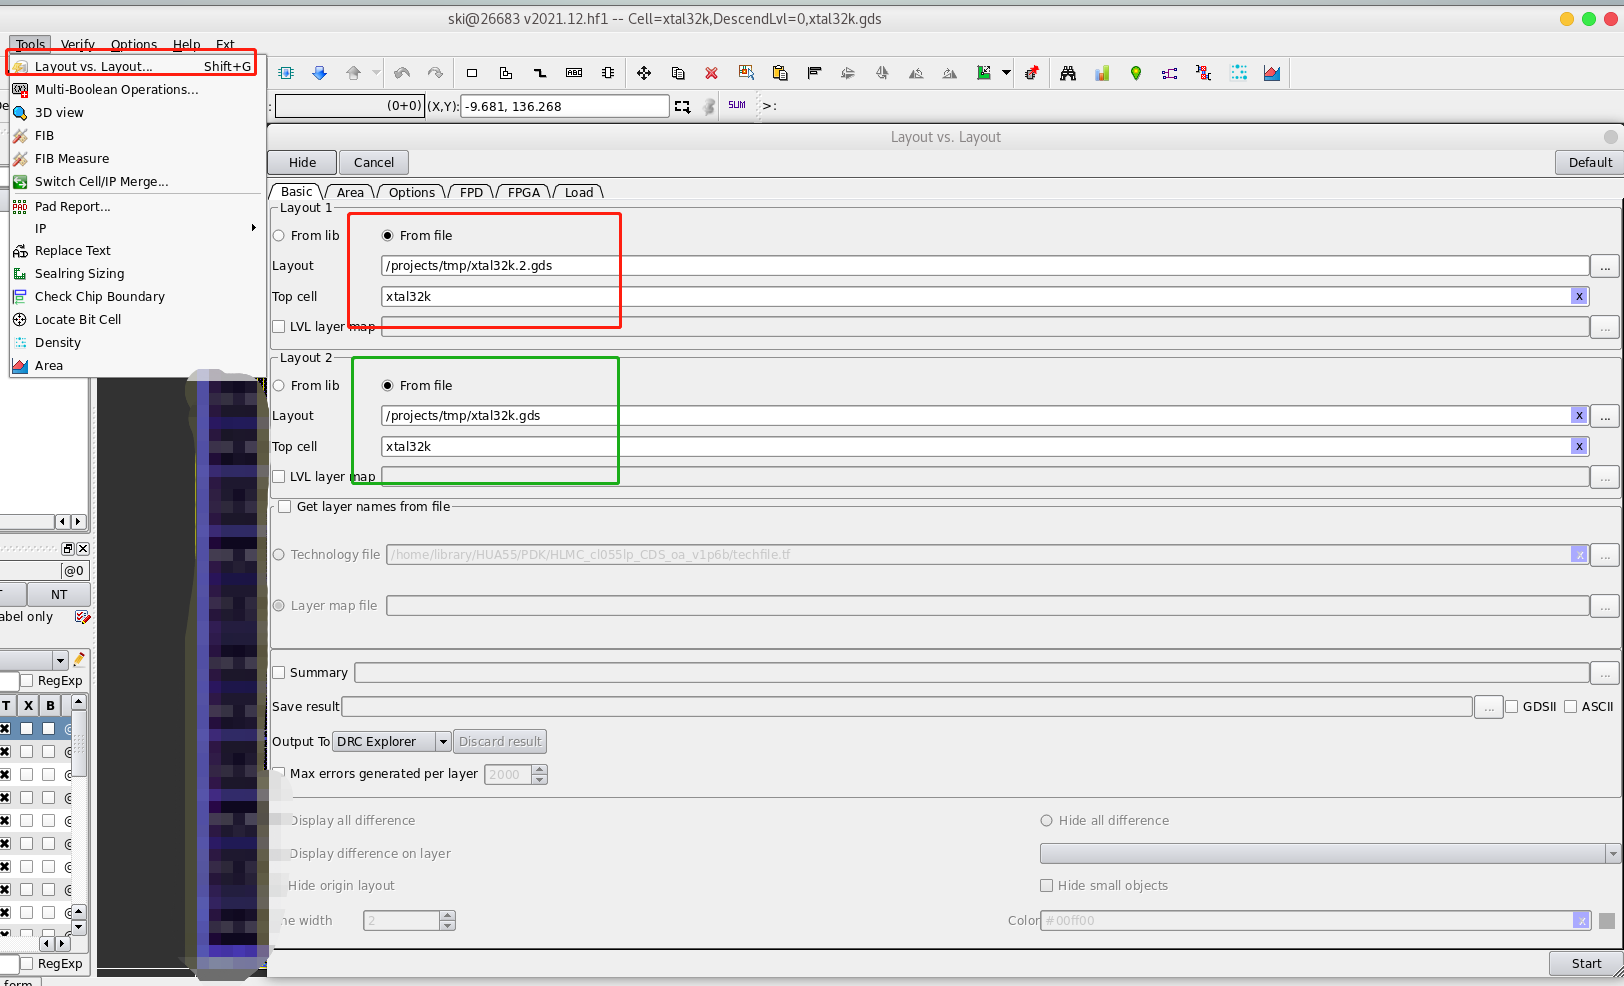Screen dimensions: 1624x986
Task: Enable the LVL layer map checkbox in Layout 1
Action: [x=278, y=326]
